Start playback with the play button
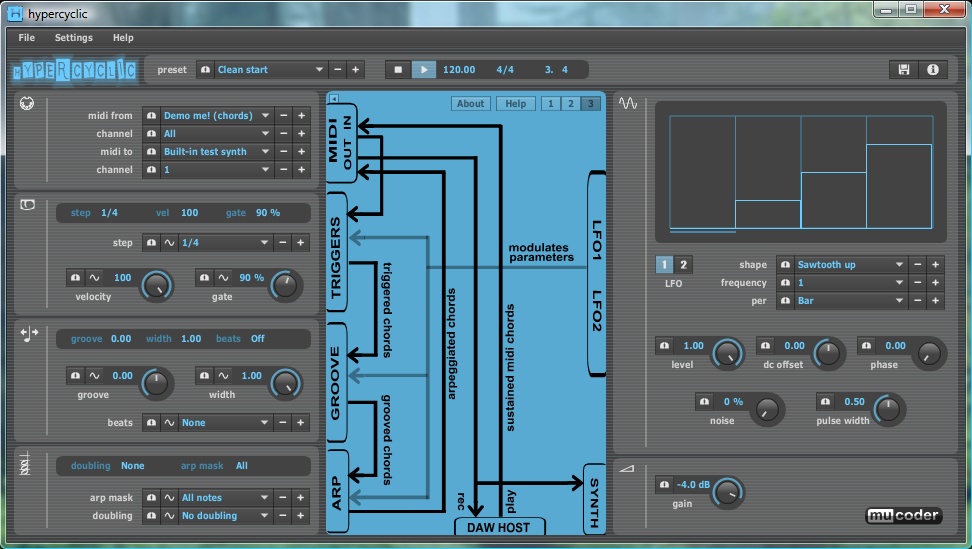 424,69
